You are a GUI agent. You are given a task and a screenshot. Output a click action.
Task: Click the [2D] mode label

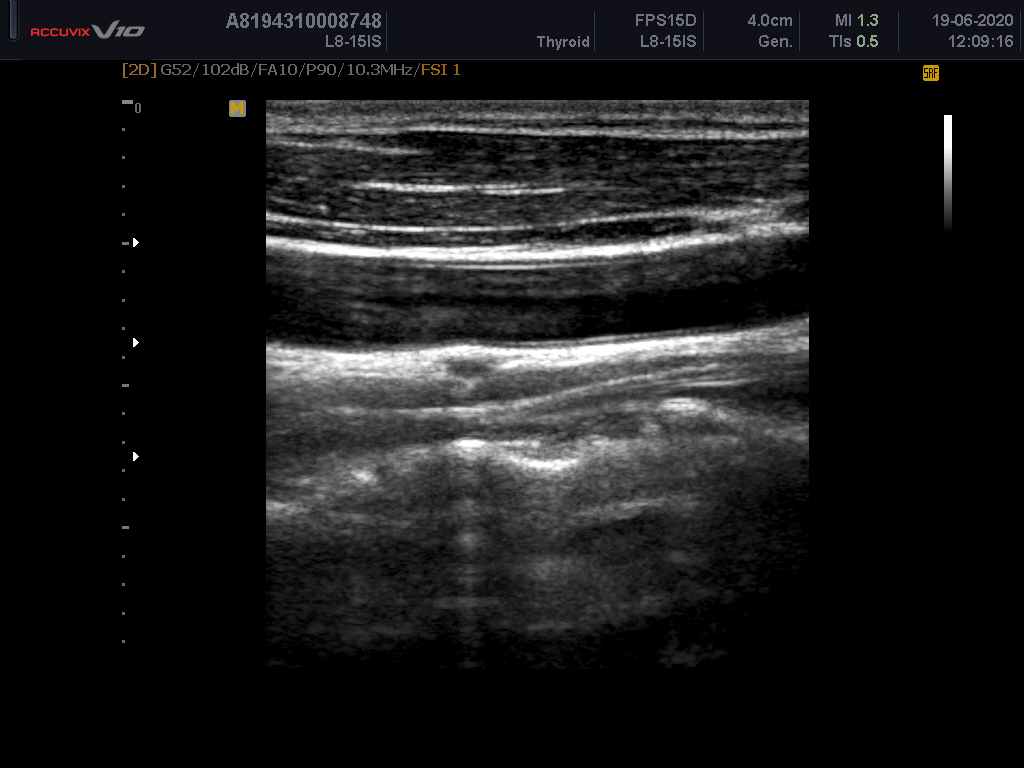tap(138, 70)
